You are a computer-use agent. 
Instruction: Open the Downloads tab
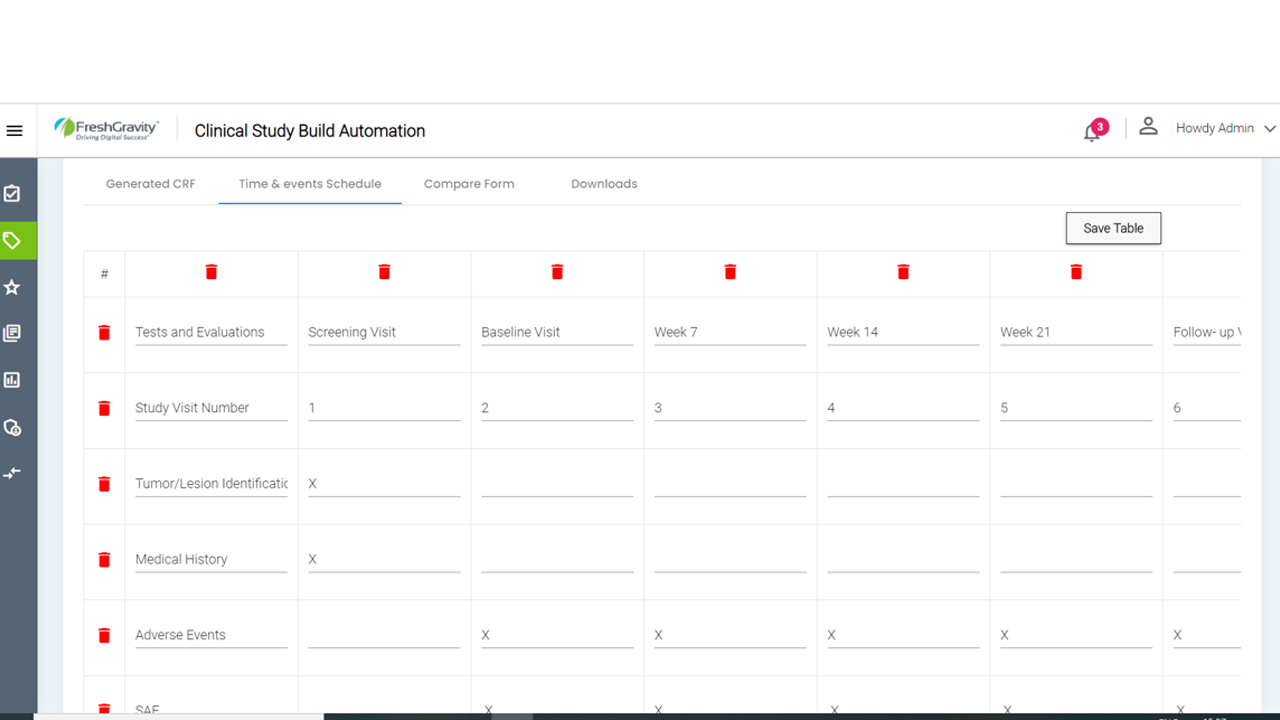(x=604, y=184)
